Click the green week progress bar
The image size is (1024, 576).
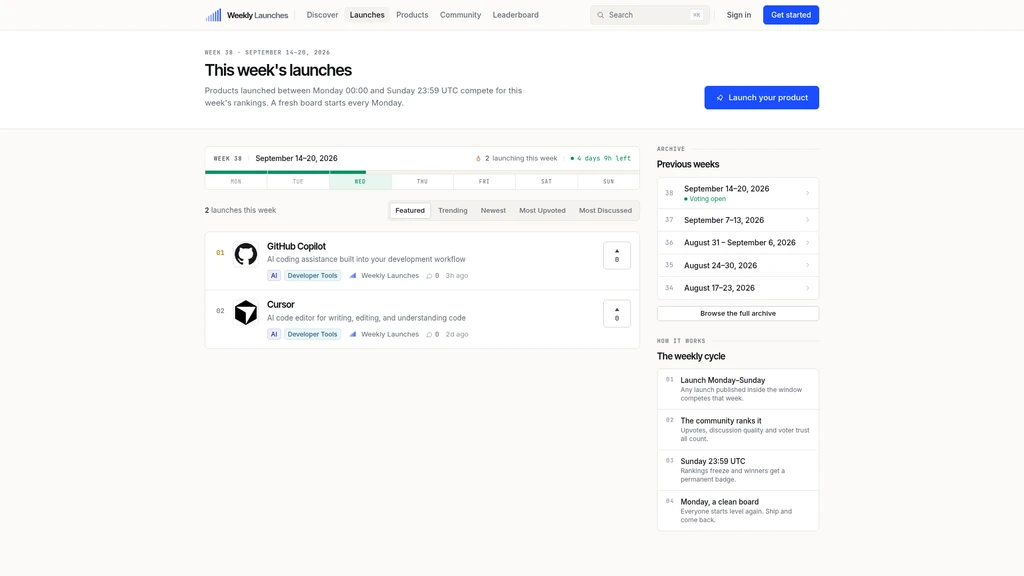(285, 172)
